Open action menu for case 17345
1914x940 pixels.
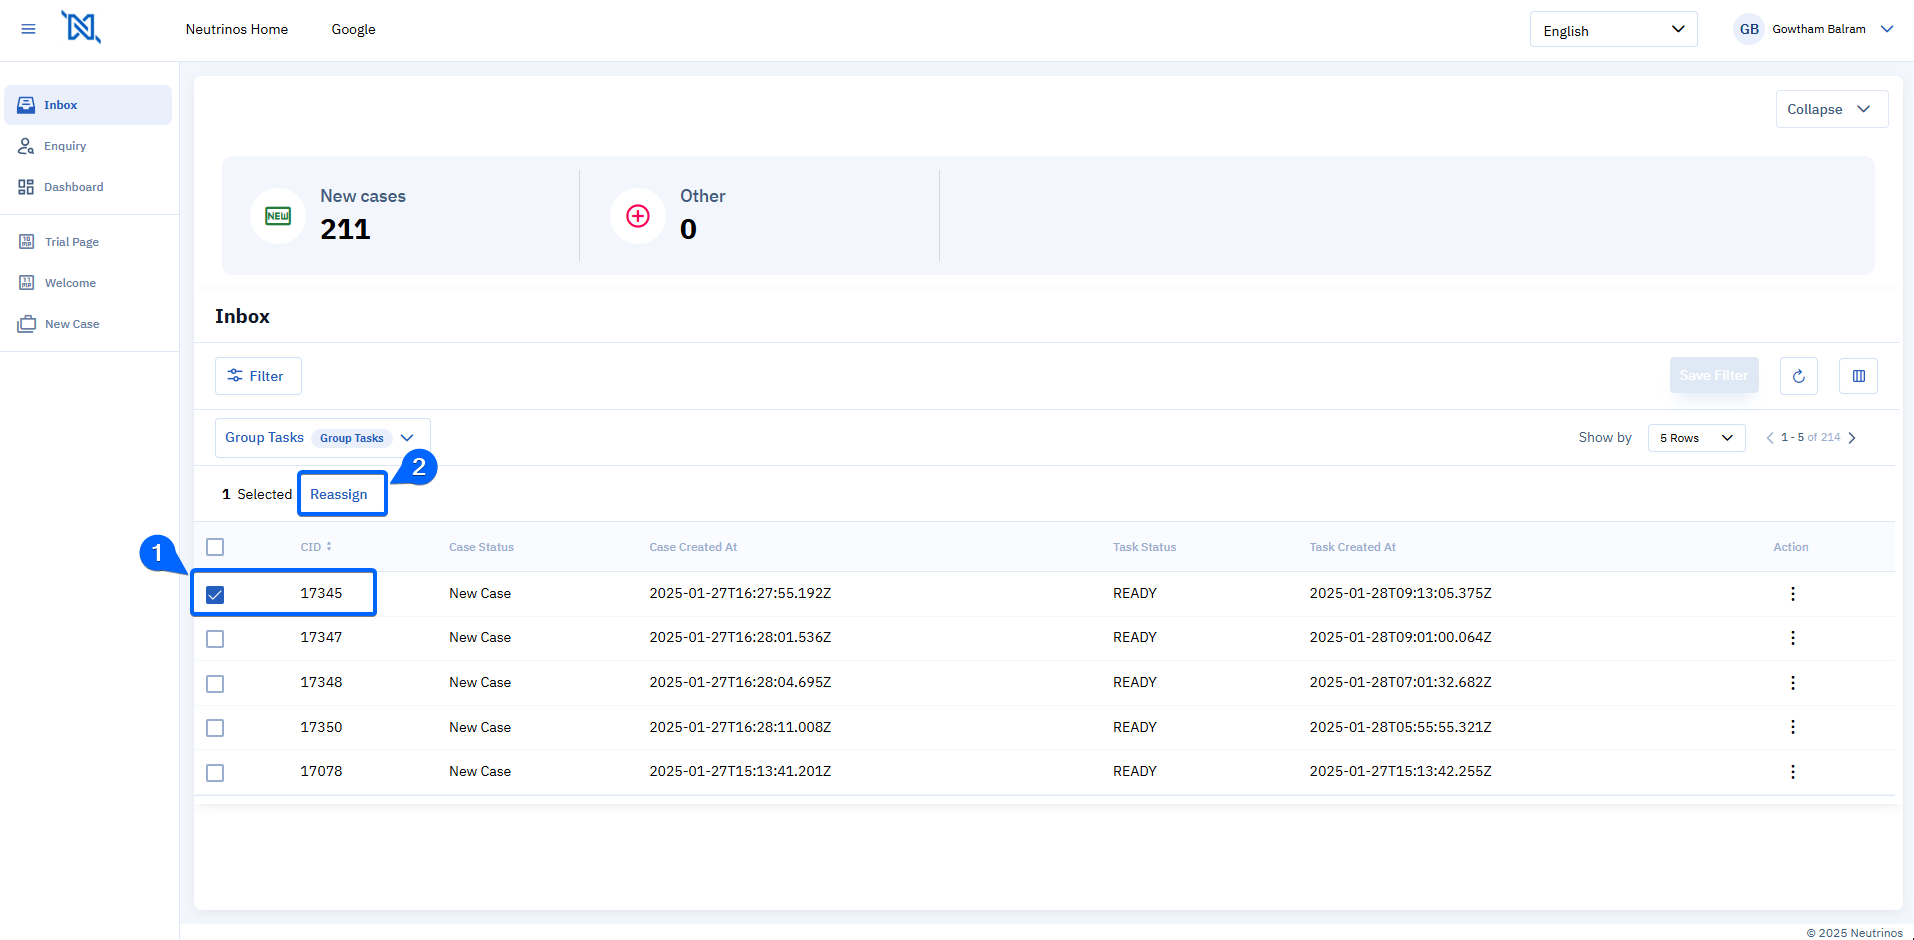click(x=1792, y=594)
